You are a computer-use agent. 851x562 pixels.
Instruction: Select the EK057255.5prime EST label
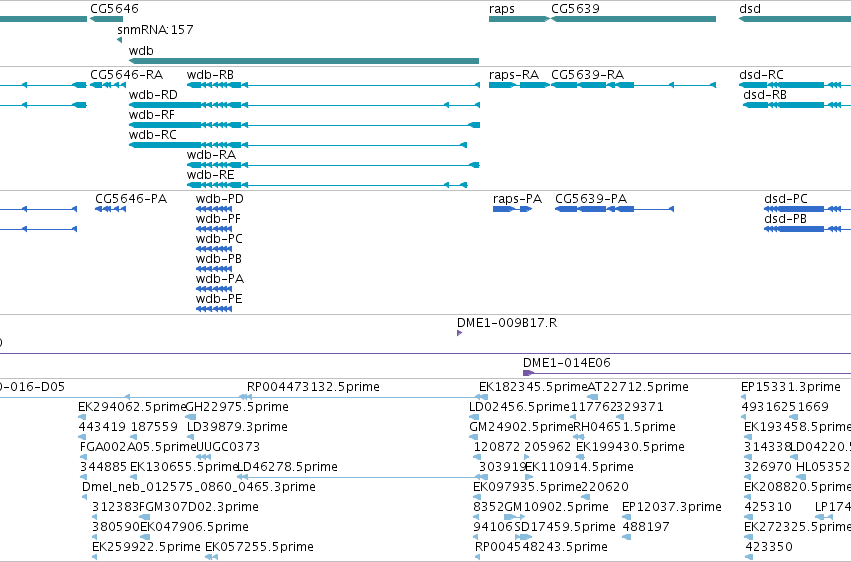click(259, 547)
